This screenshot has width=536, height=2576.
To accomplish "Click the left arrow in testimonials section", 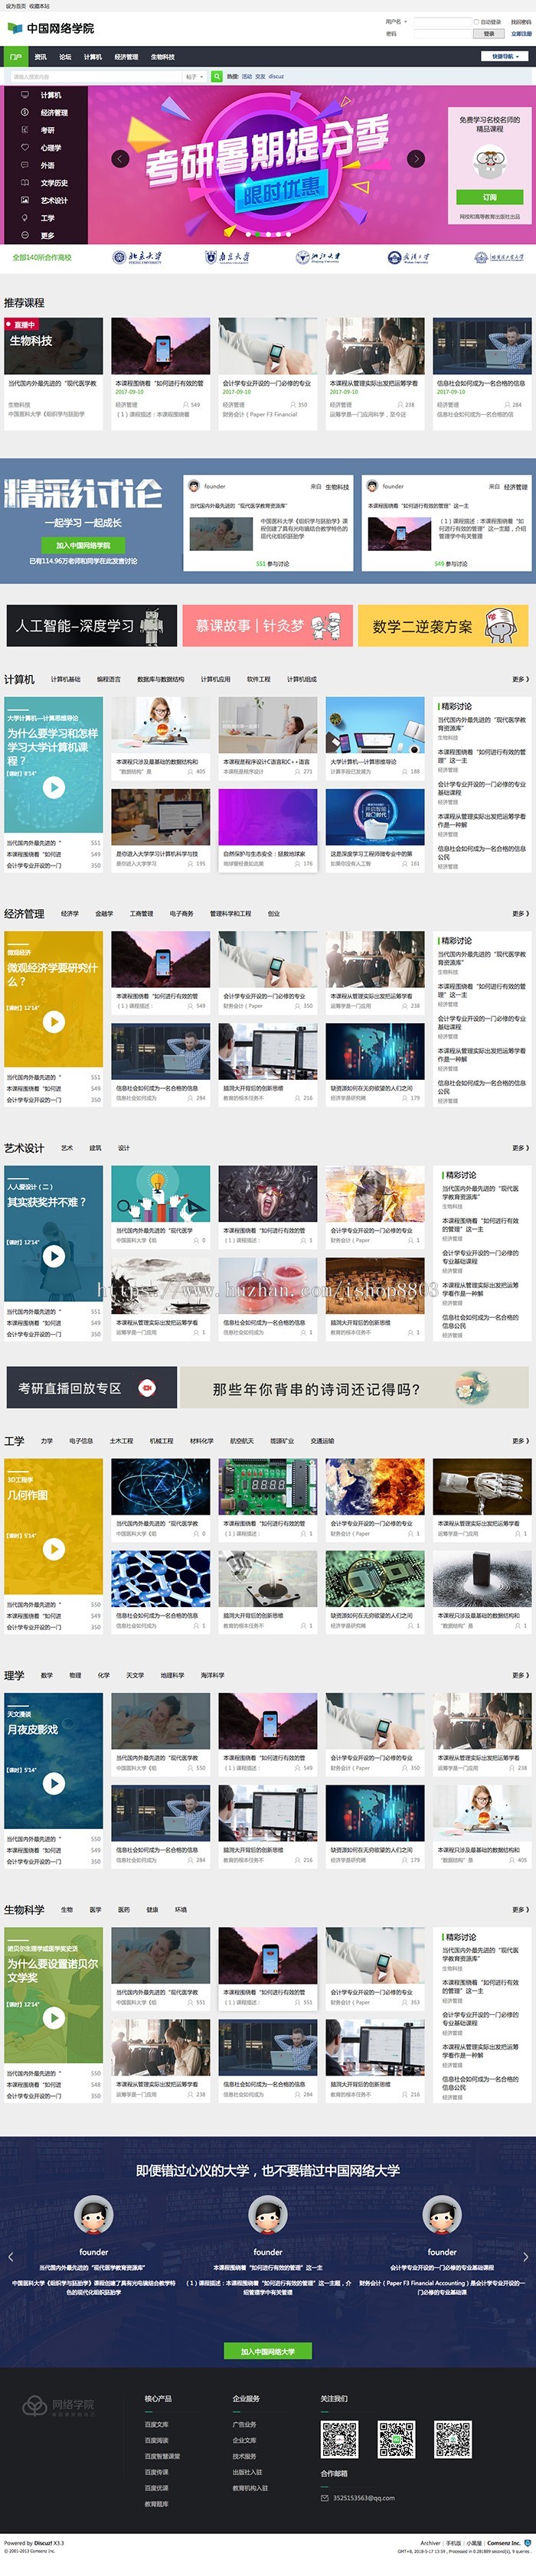I will 10,2257.
